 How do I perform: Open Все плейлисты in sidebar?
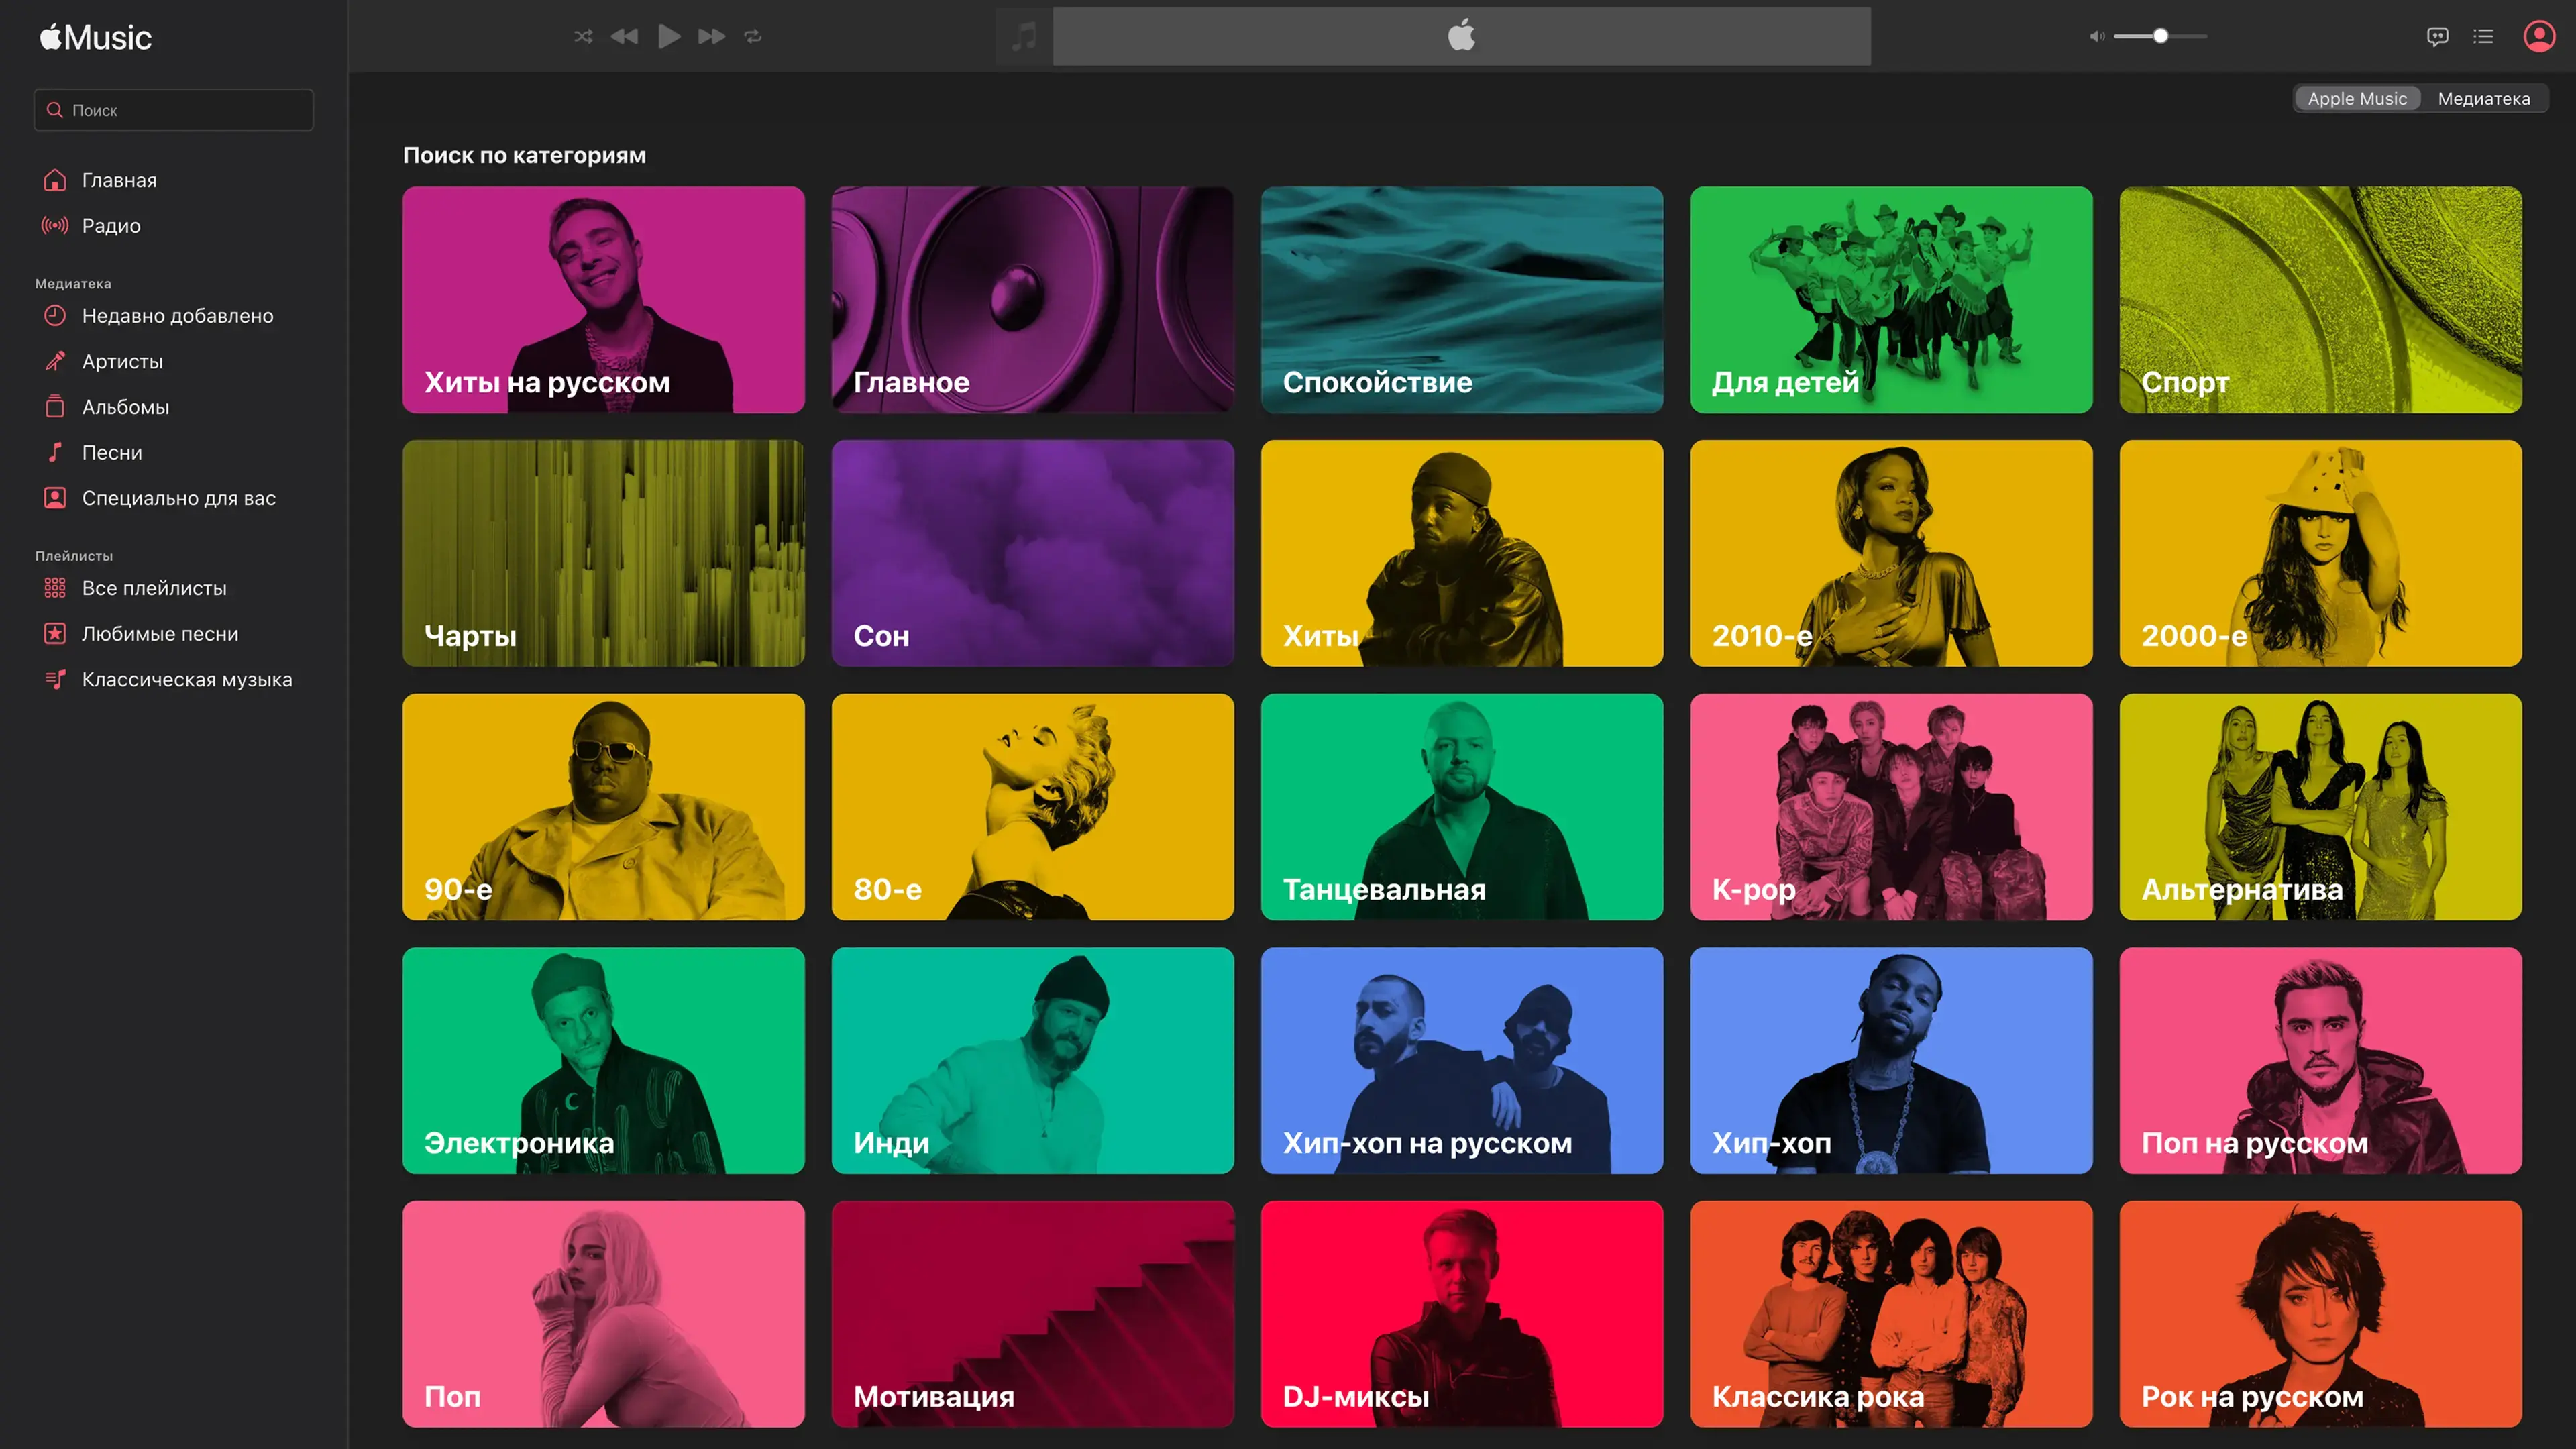[x=154, y=588]
